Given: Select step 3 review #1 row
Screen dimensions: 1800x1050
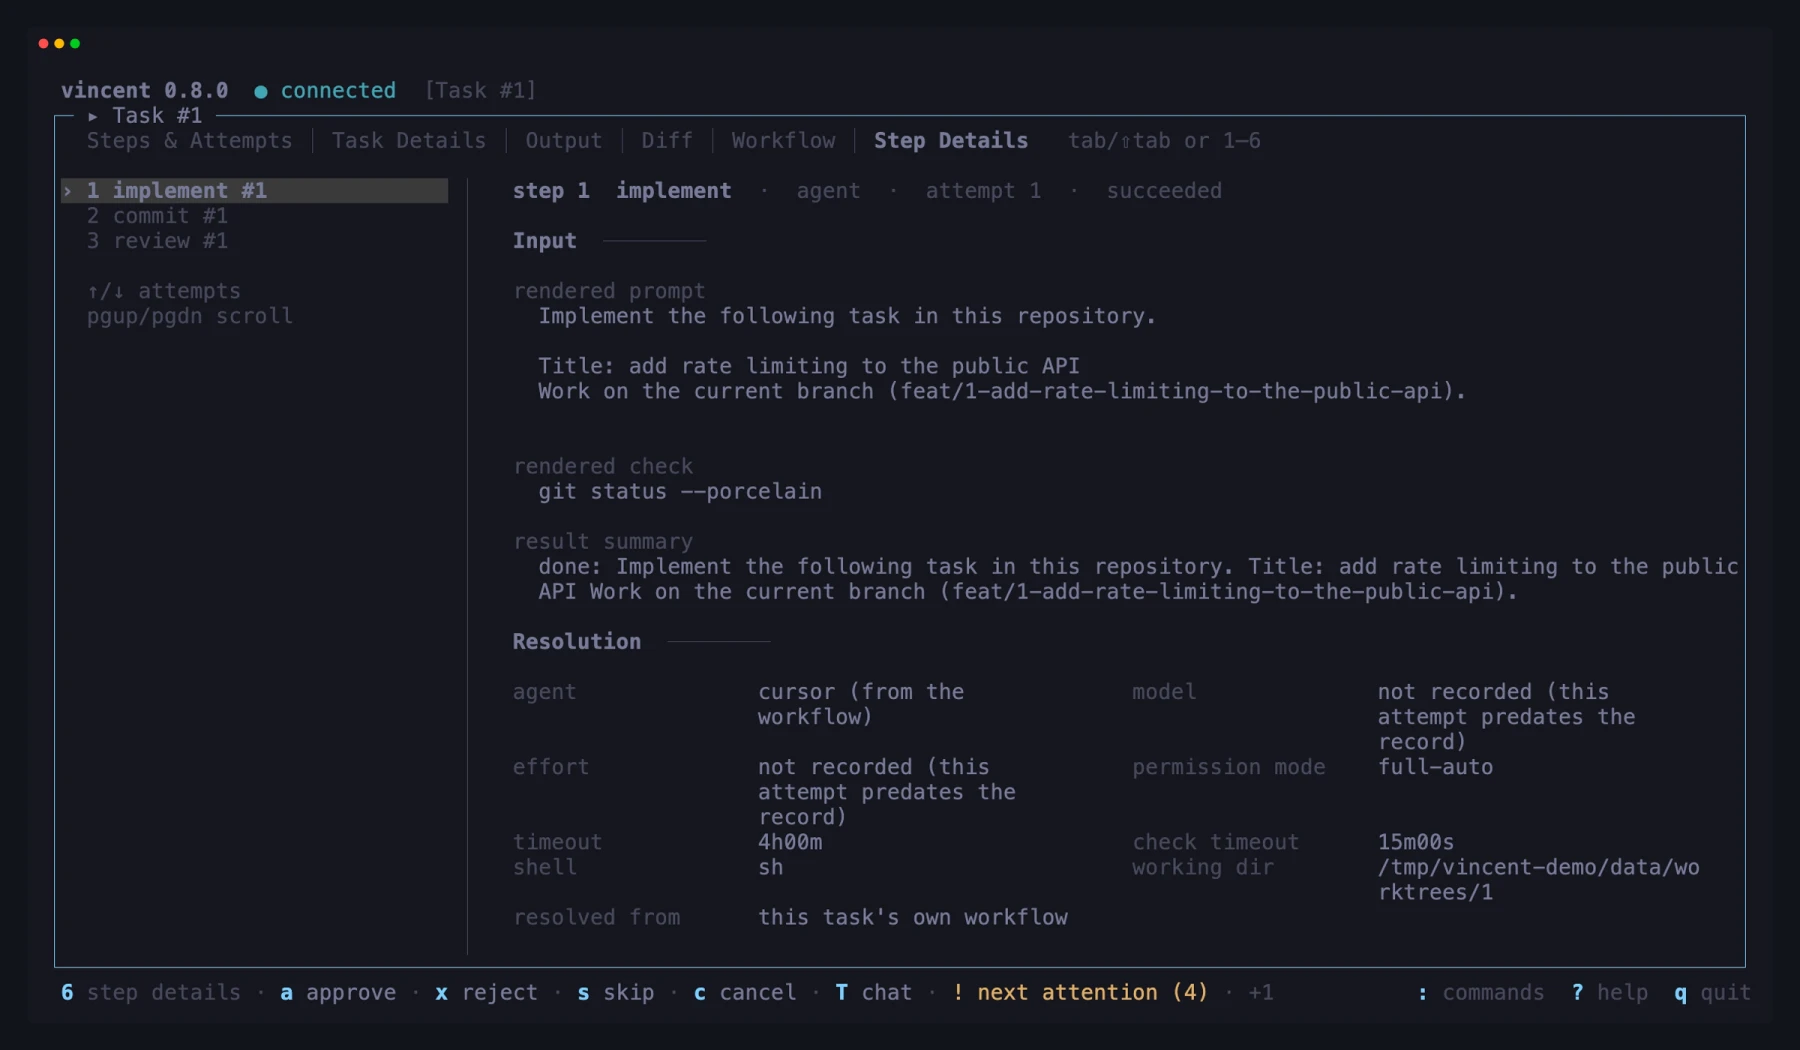Looking at the screenshot, I should (157, 241).
